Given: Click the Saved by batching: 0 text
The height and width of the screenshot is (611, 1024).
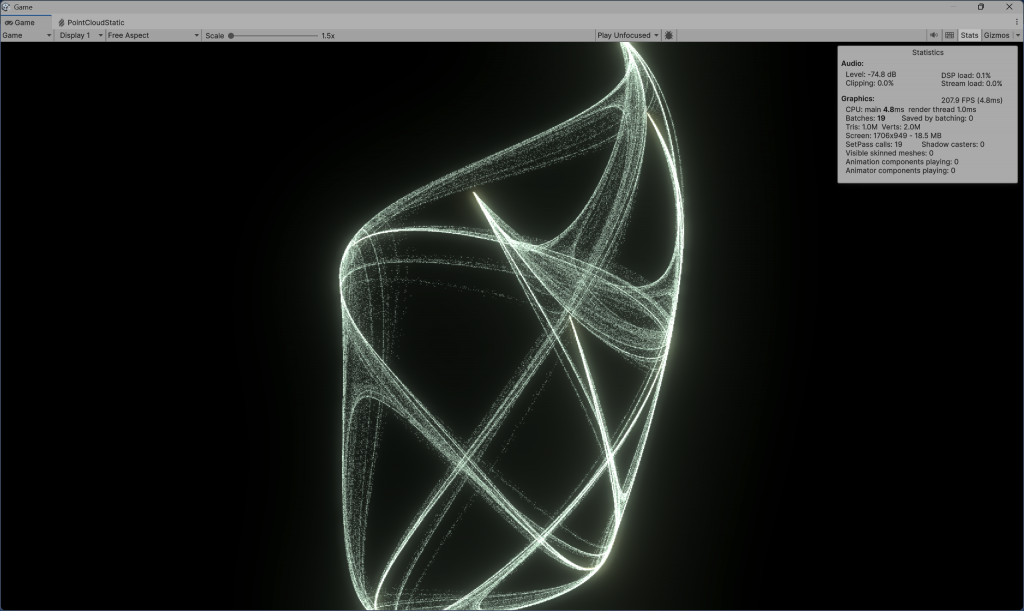Looking at the screenshot, I should [x=936, y=118].
